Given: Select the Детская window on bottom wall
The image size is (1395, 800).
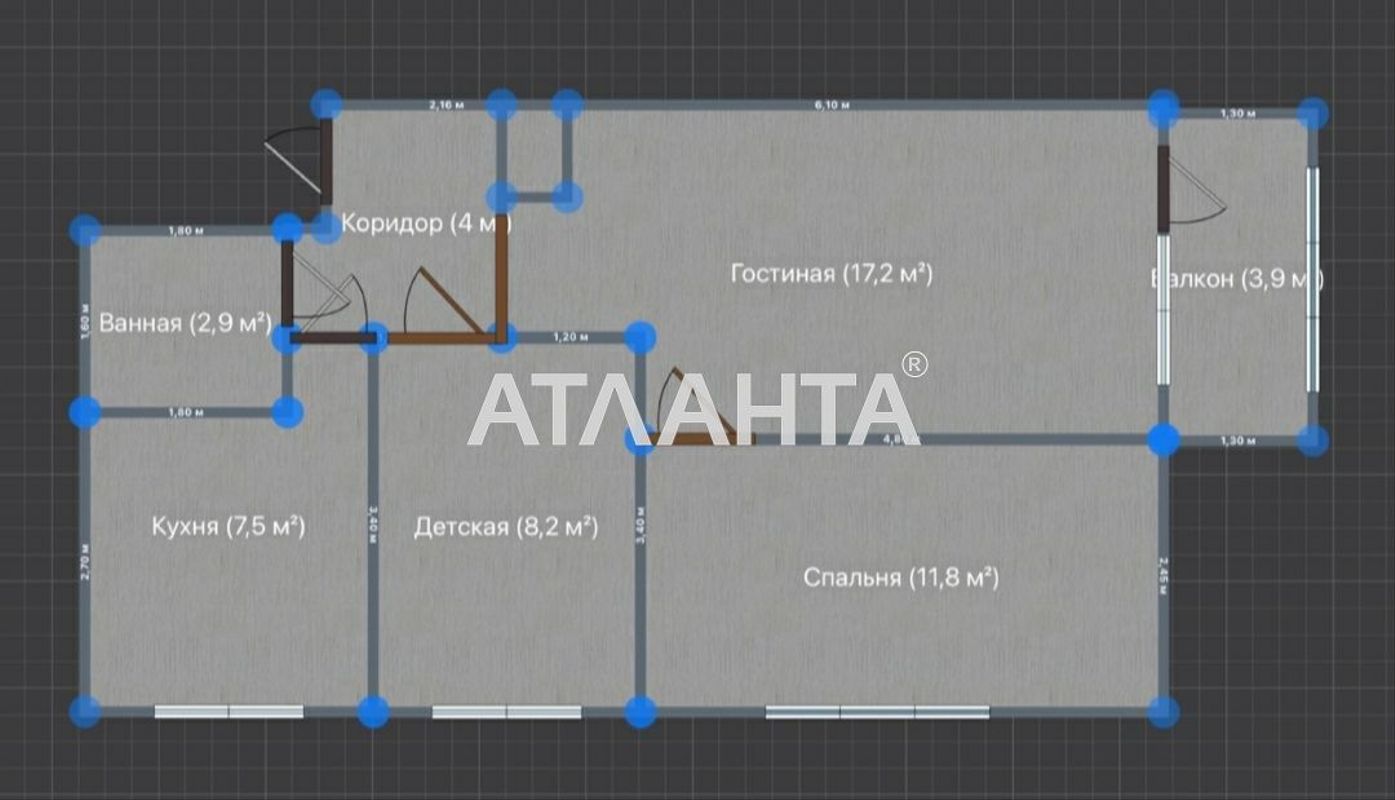Looking at the screenshot, I should (x=506, y=712).
